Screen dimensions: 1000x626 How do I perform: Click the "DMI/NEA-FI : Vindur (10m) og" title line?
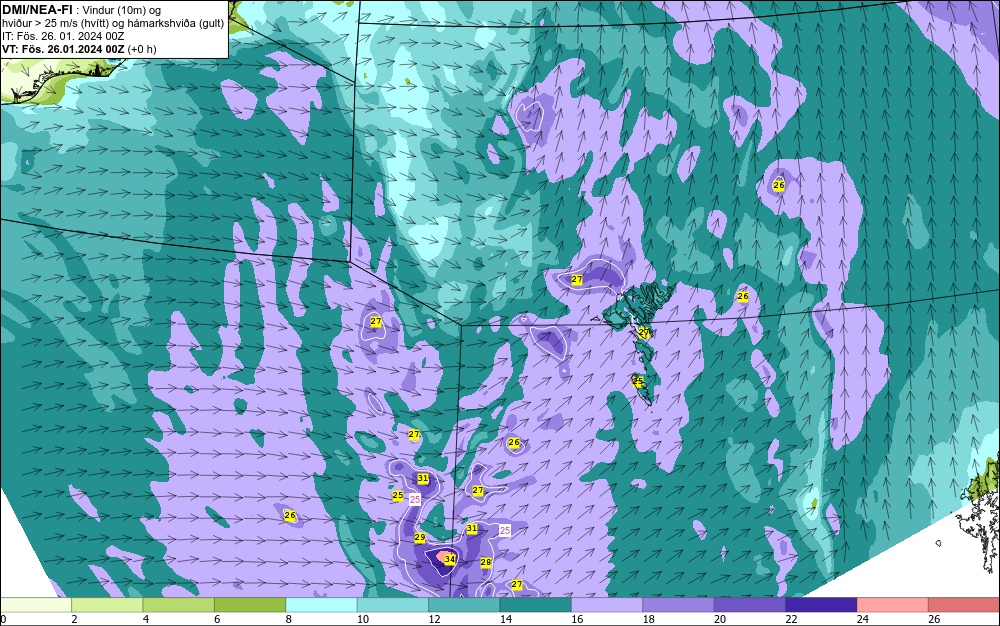pyautogui.click(x=82, y=10)
